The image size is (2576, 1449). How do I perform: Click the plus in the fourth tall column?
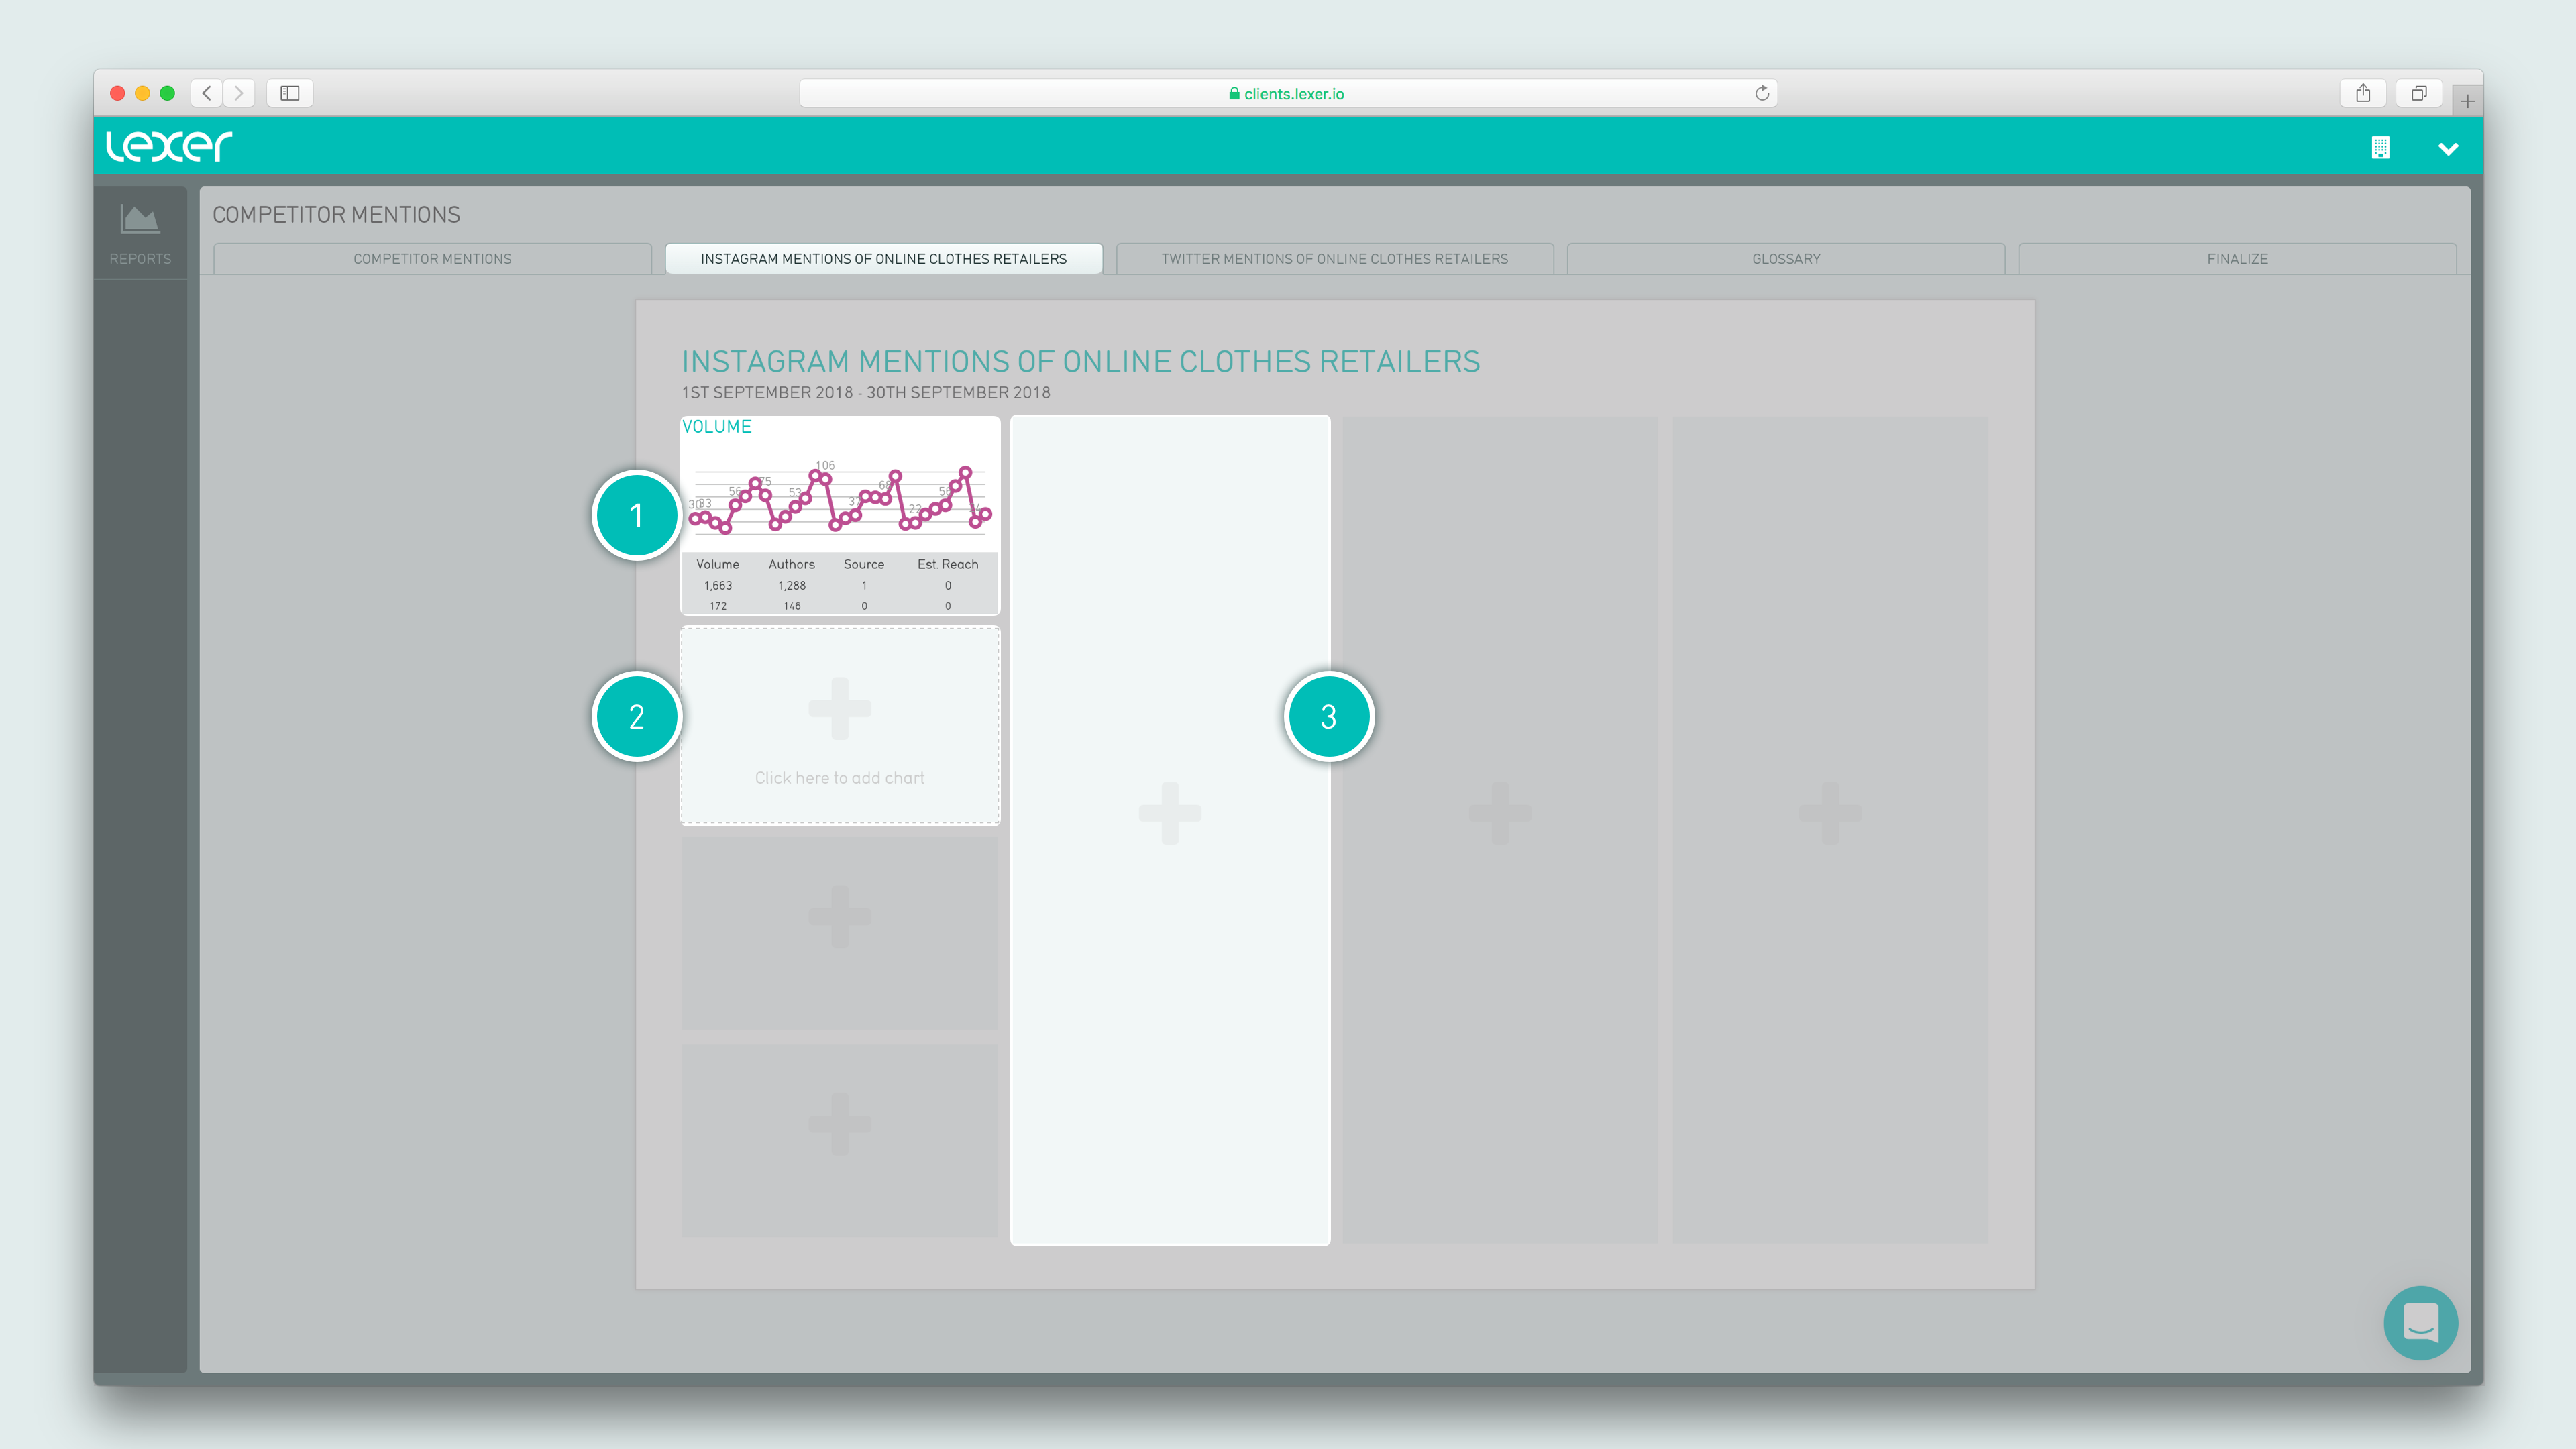tap(1830, 813)
